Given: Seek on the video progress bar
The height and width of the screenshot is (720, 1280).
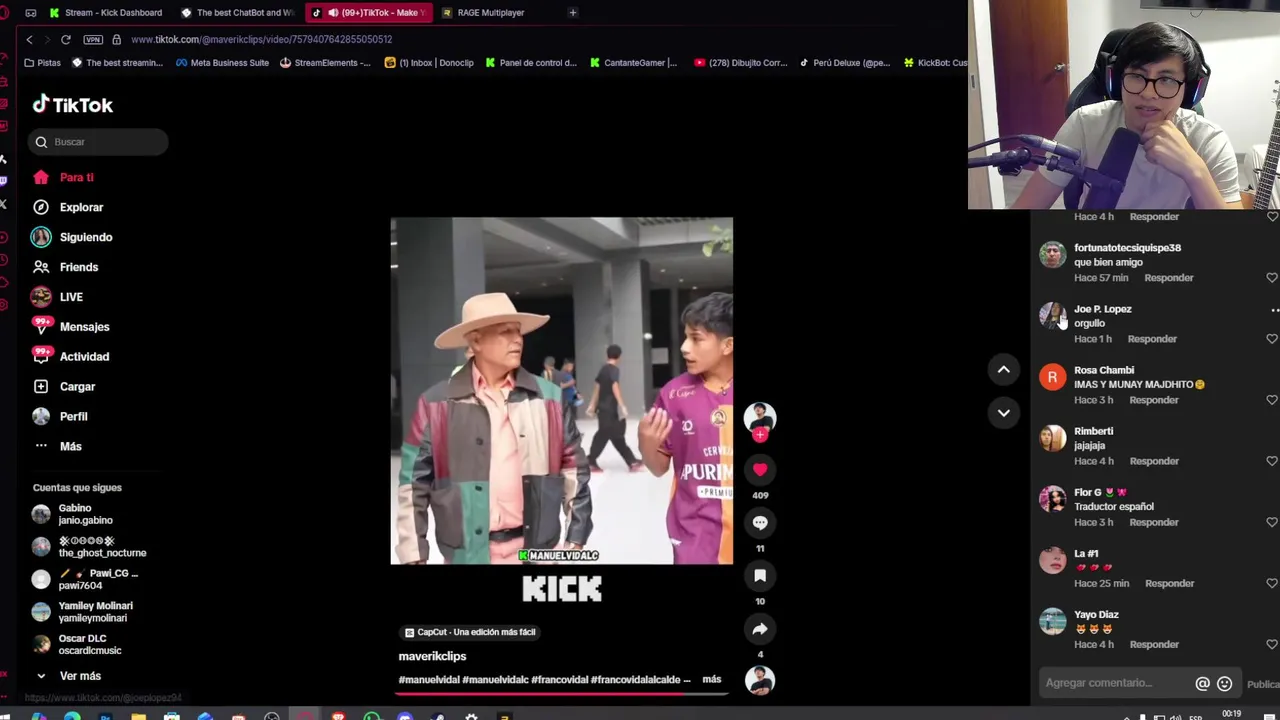Looking at the screenshot, I should tap(560, 692).
